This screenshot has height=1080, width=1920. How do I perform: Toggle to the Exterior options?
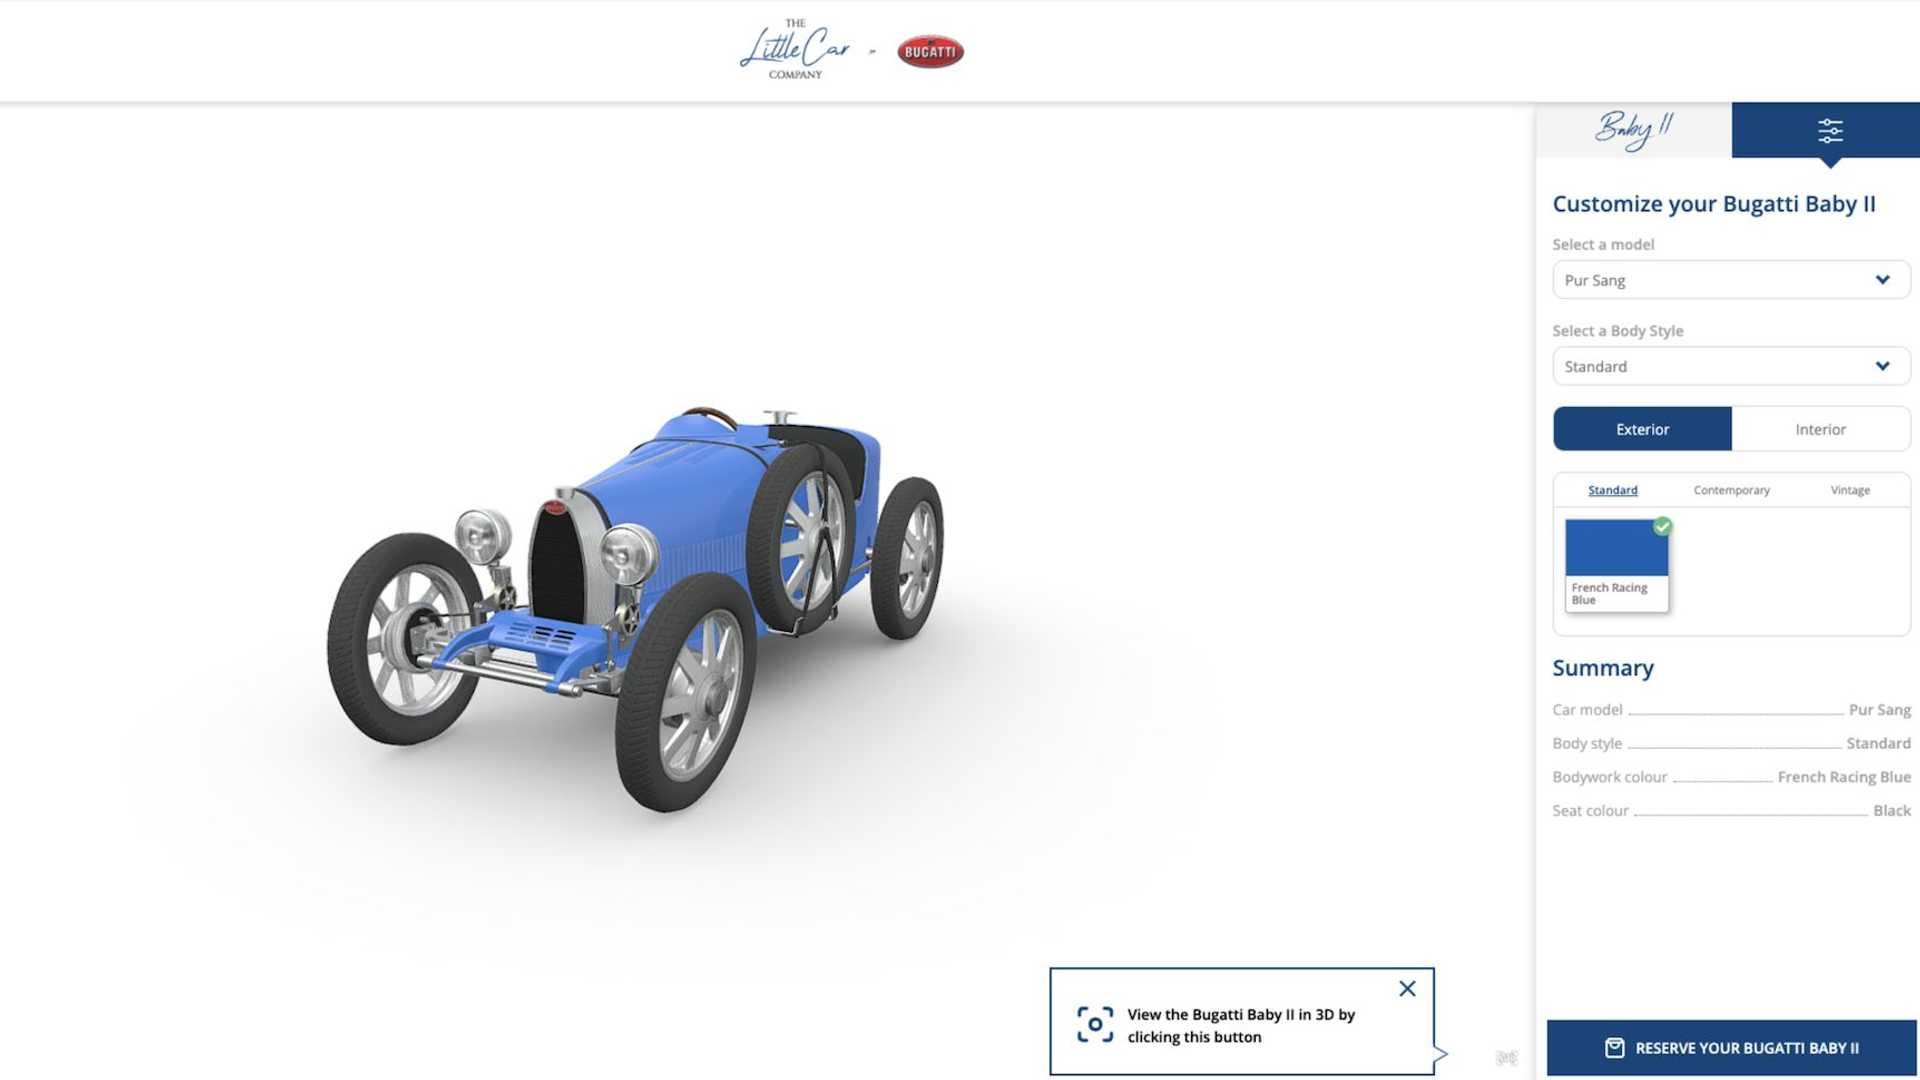click(1642, 429)
